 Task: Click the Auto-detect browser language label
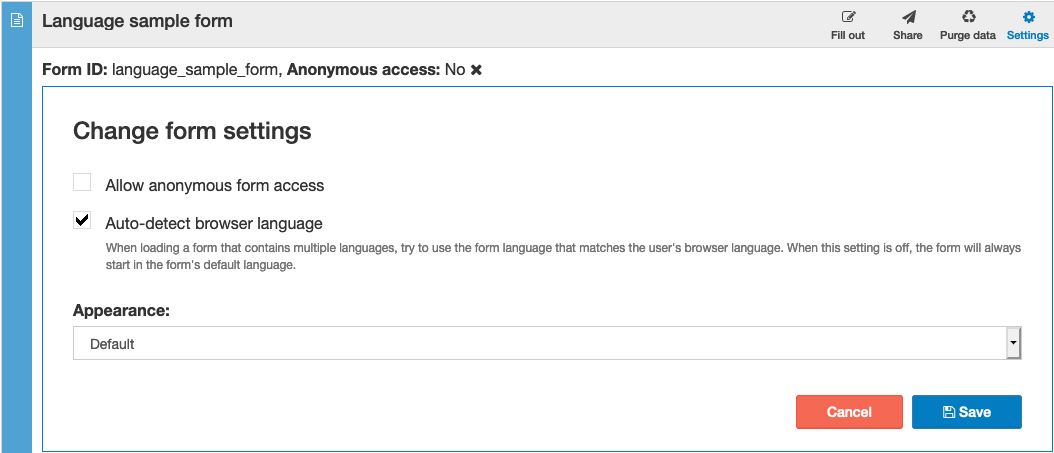click(x=214, y=223)
